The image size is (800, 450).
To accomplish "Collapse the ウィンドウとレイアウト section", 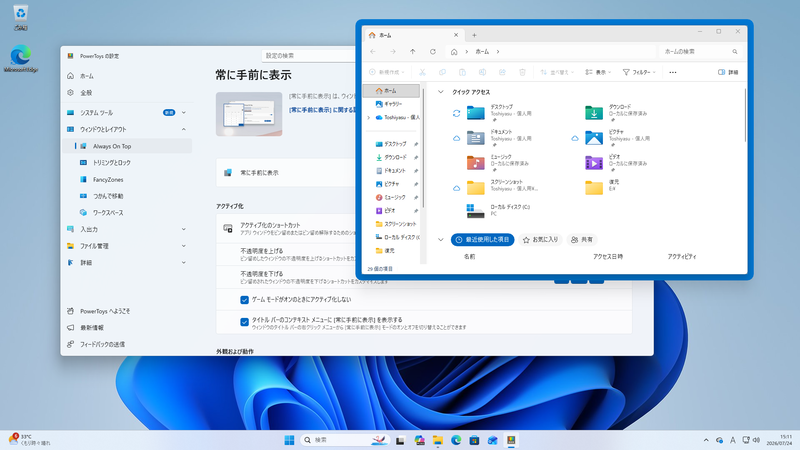I will [184, 130].
